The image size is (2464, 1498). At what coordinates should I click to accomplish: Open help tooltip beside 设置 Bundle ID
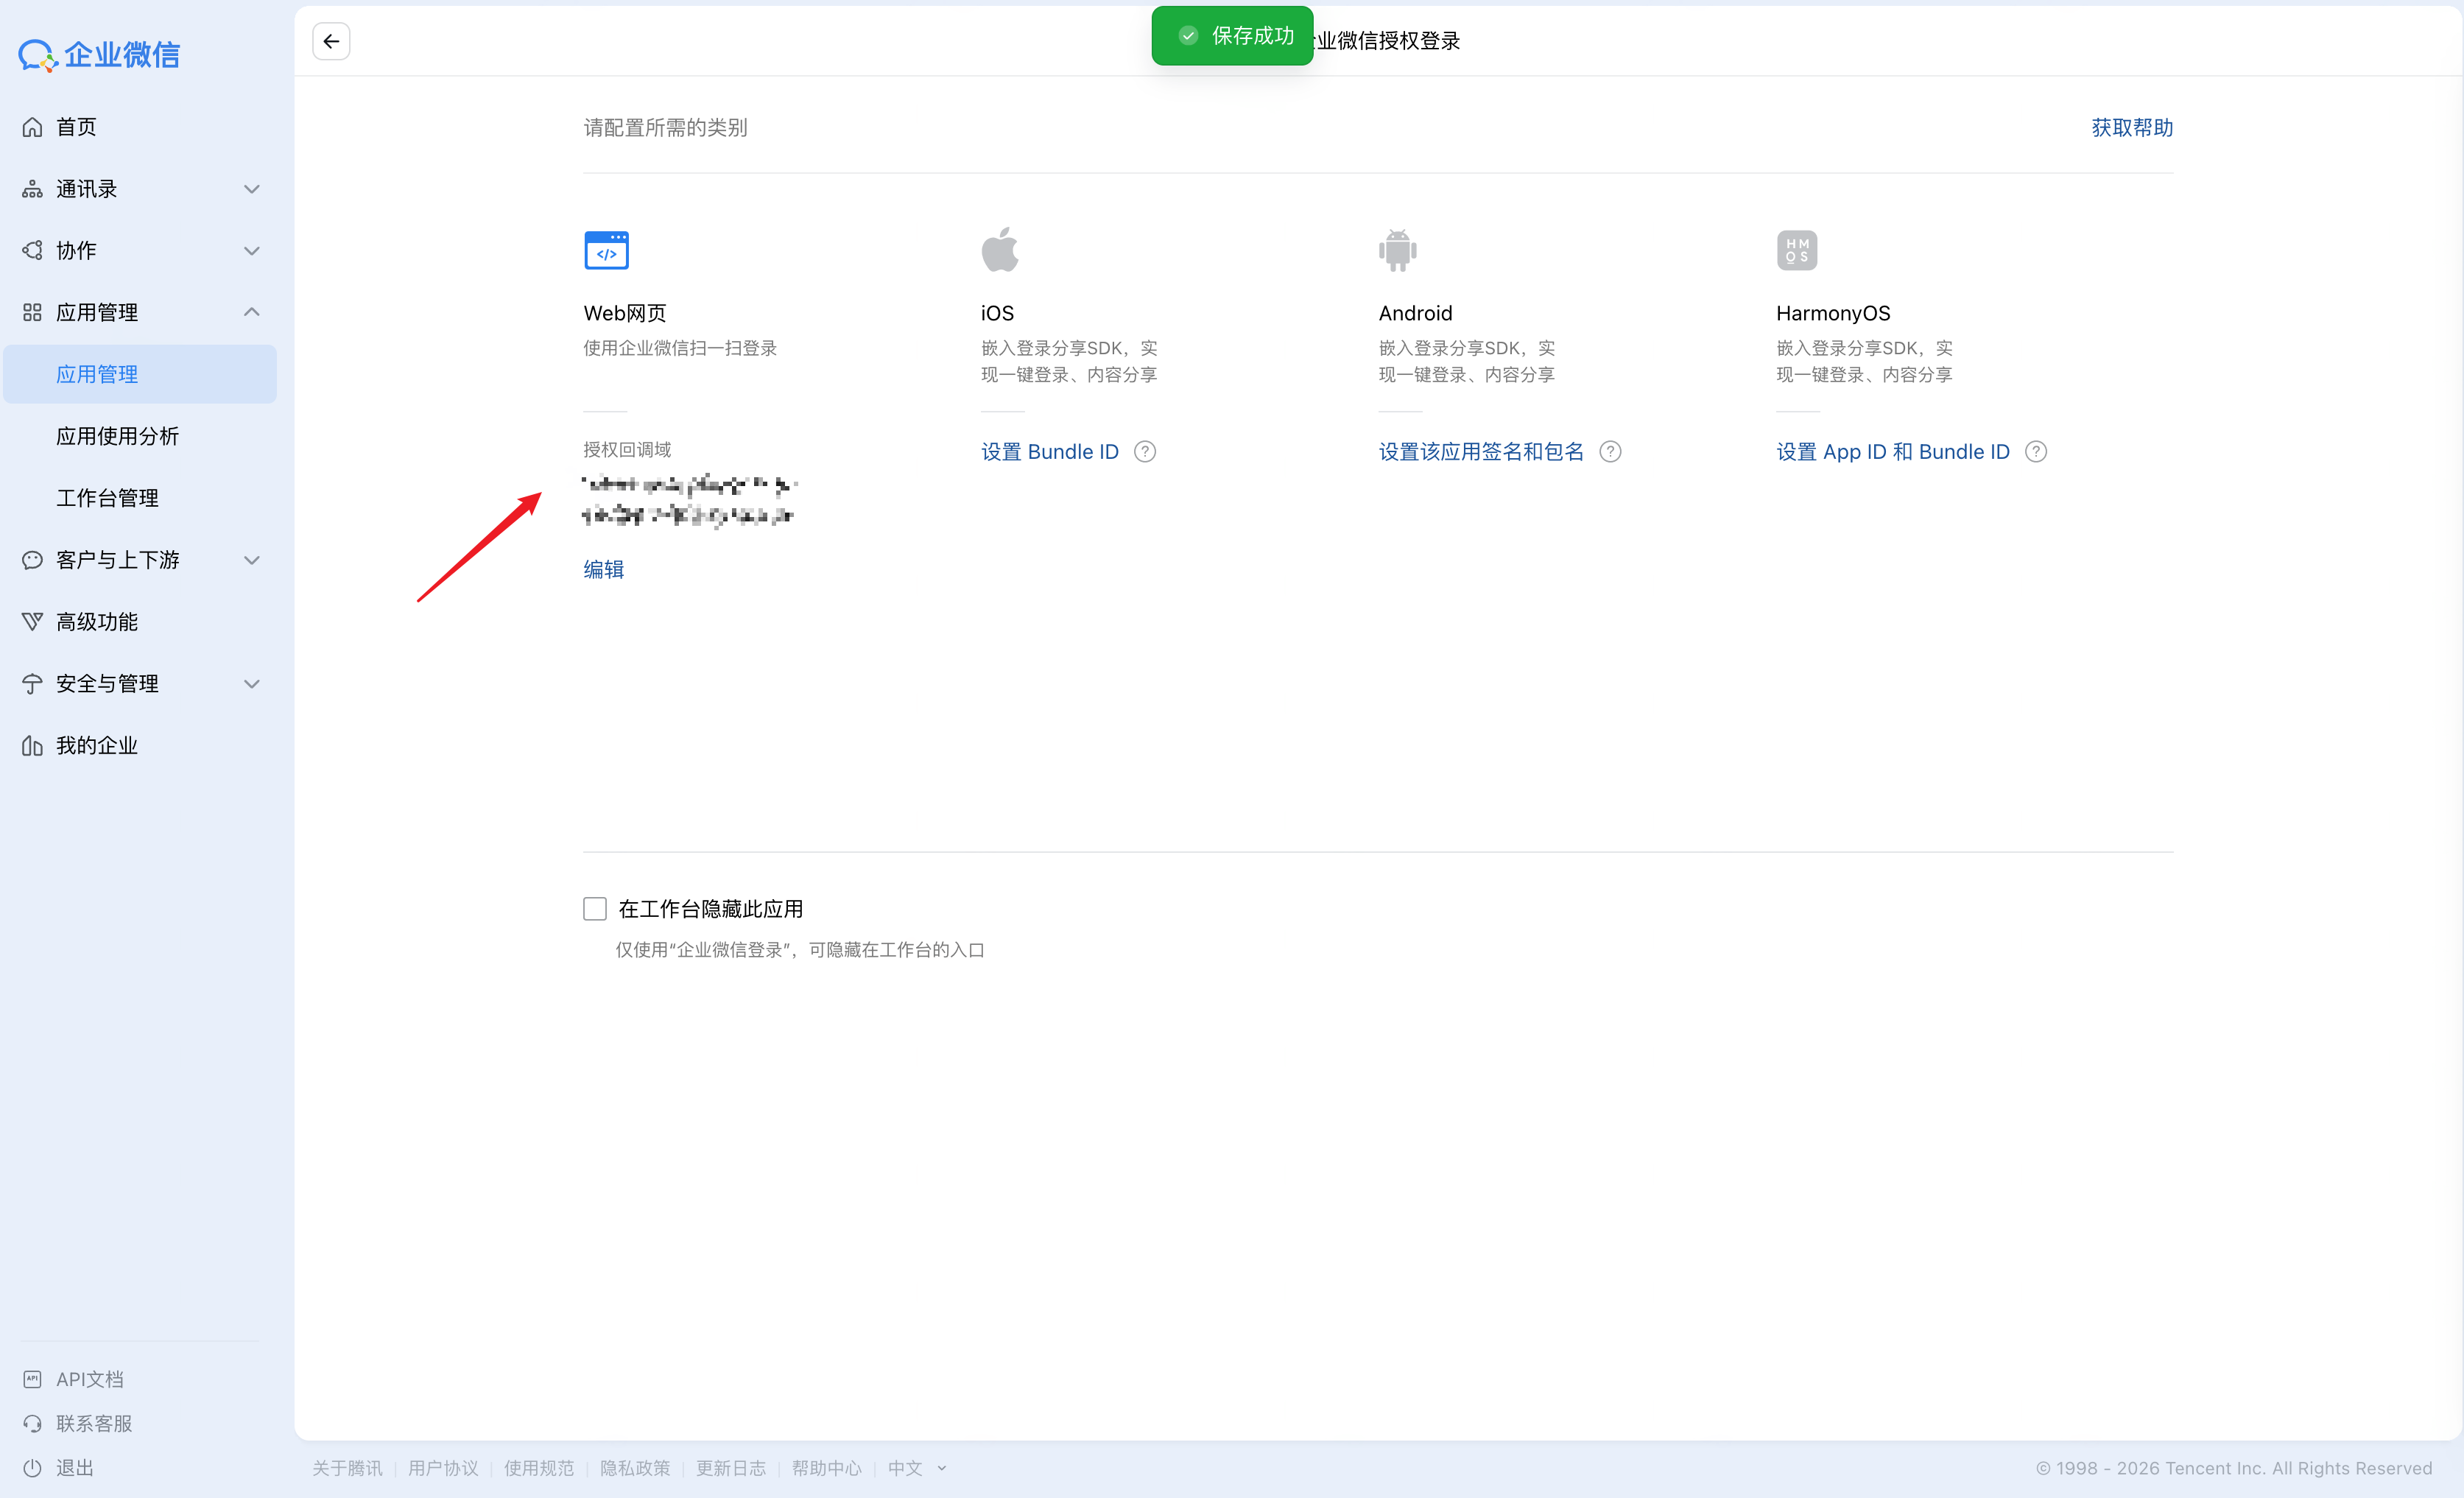1145,452
